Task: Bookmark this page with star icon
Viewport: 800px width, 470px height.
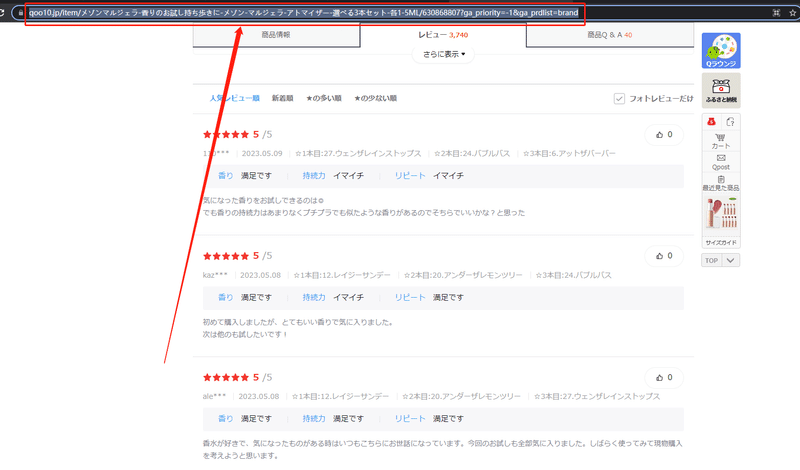Action: click(792, 13)
